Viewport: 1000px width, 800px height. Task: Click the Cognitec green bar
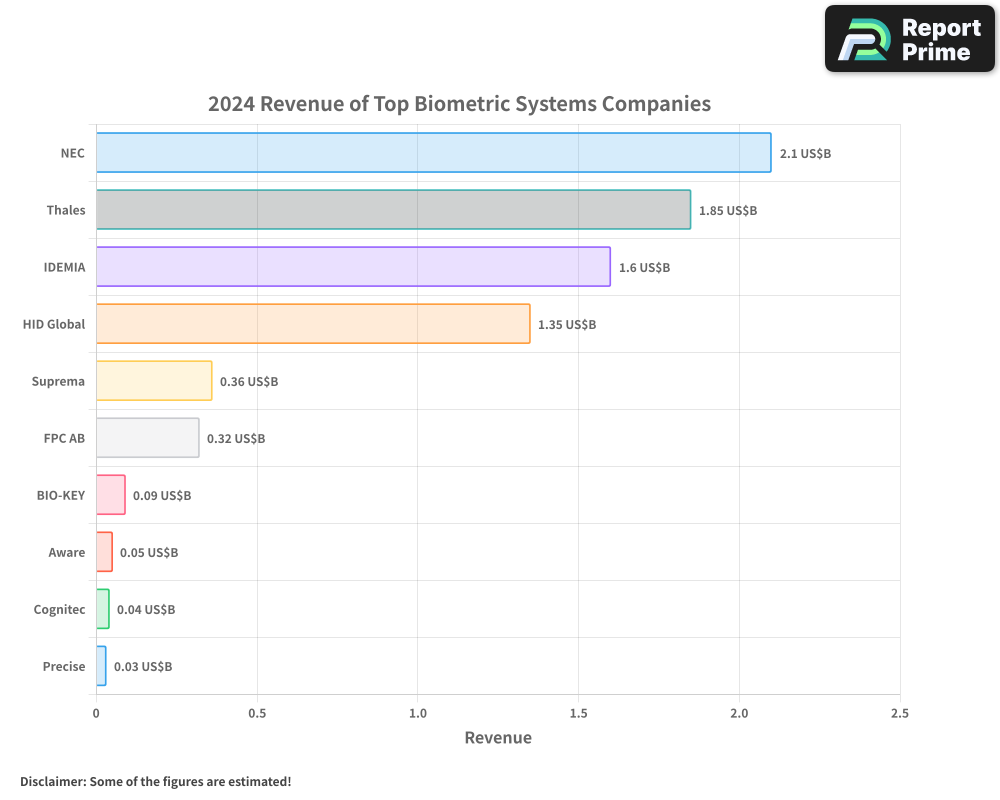[x=102, y=609]
